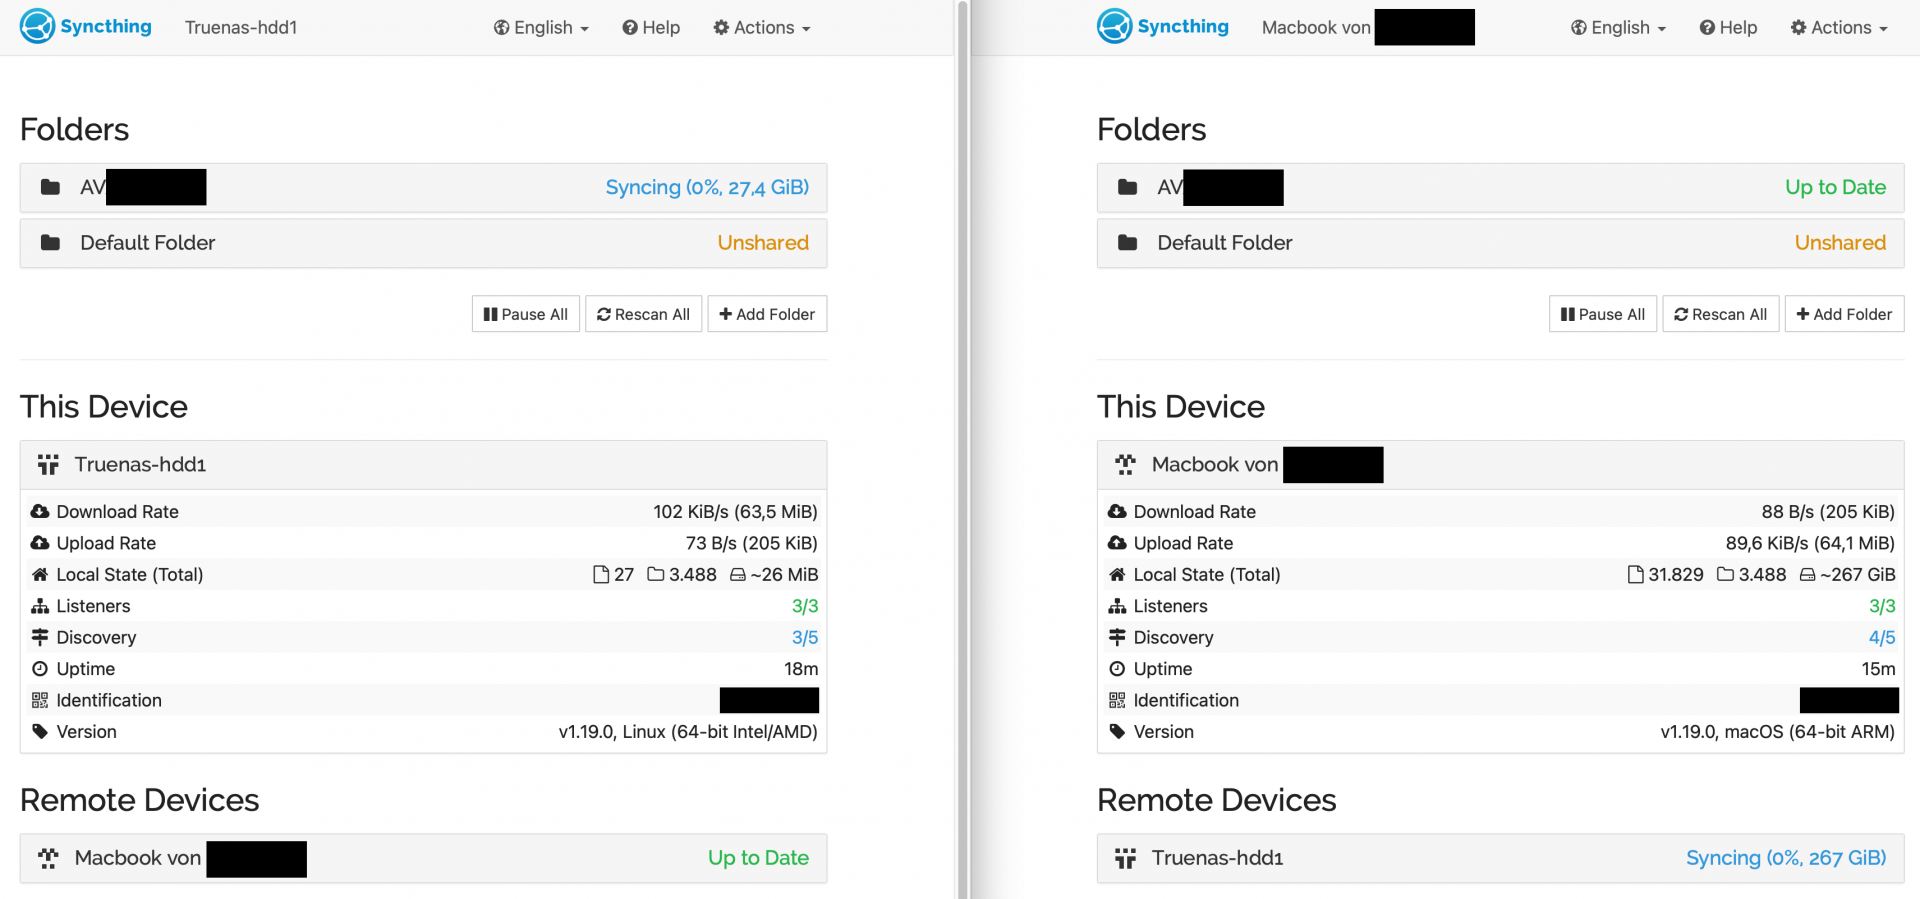Collapse the Truenas-hdd1 This Device panel header

click(423, 465)
